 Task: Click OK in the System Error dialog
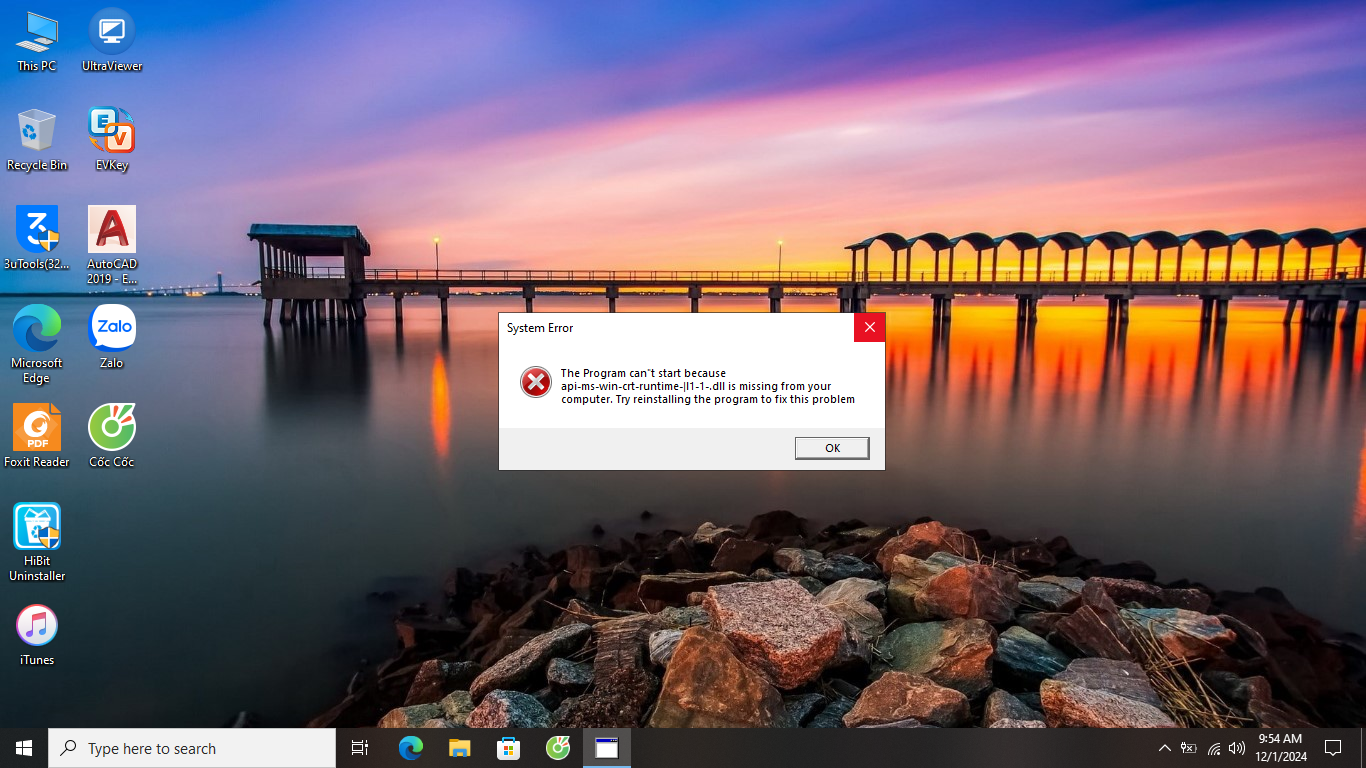(x=831, y=448)
